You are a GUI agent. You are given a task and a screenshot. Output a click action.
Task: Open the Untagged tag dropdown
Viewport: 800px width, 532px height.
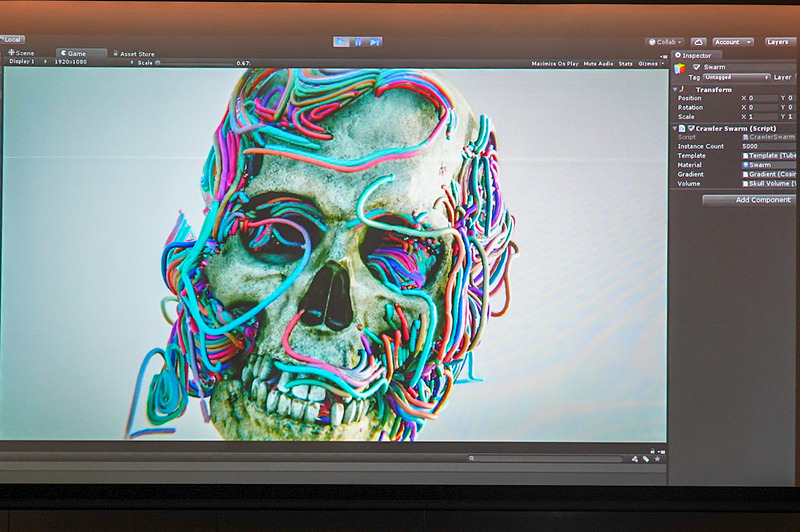pyautogui.click(x=736, y=77)
